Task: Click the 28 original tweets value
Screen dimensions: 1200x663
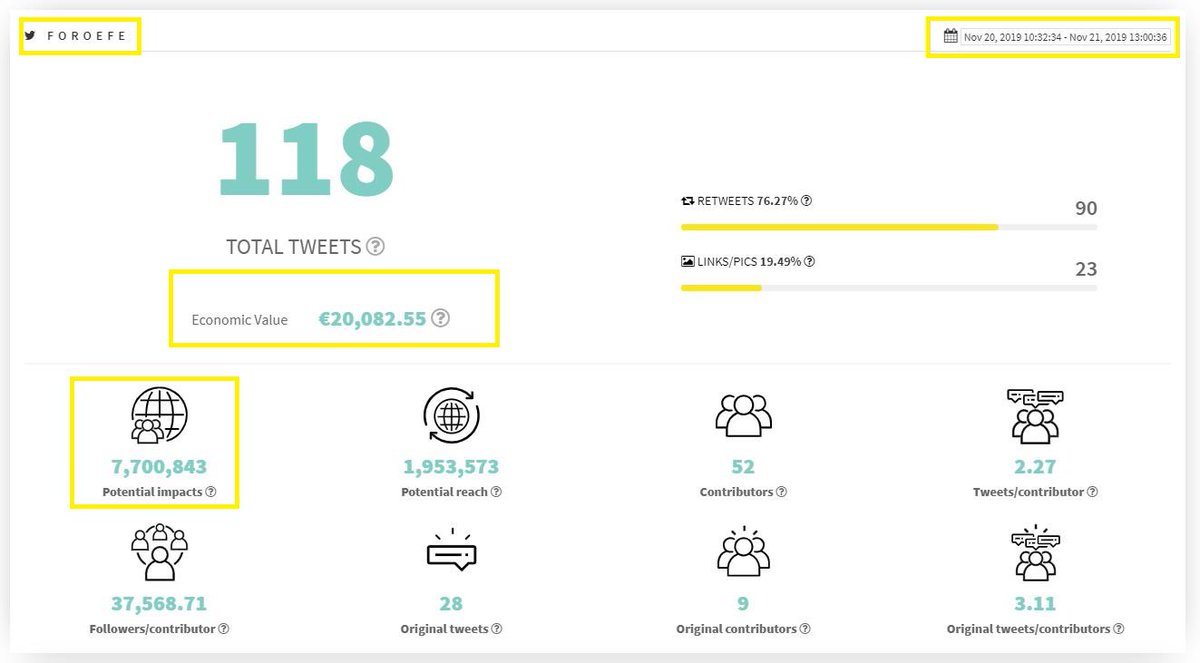Action: coord(451,604)
